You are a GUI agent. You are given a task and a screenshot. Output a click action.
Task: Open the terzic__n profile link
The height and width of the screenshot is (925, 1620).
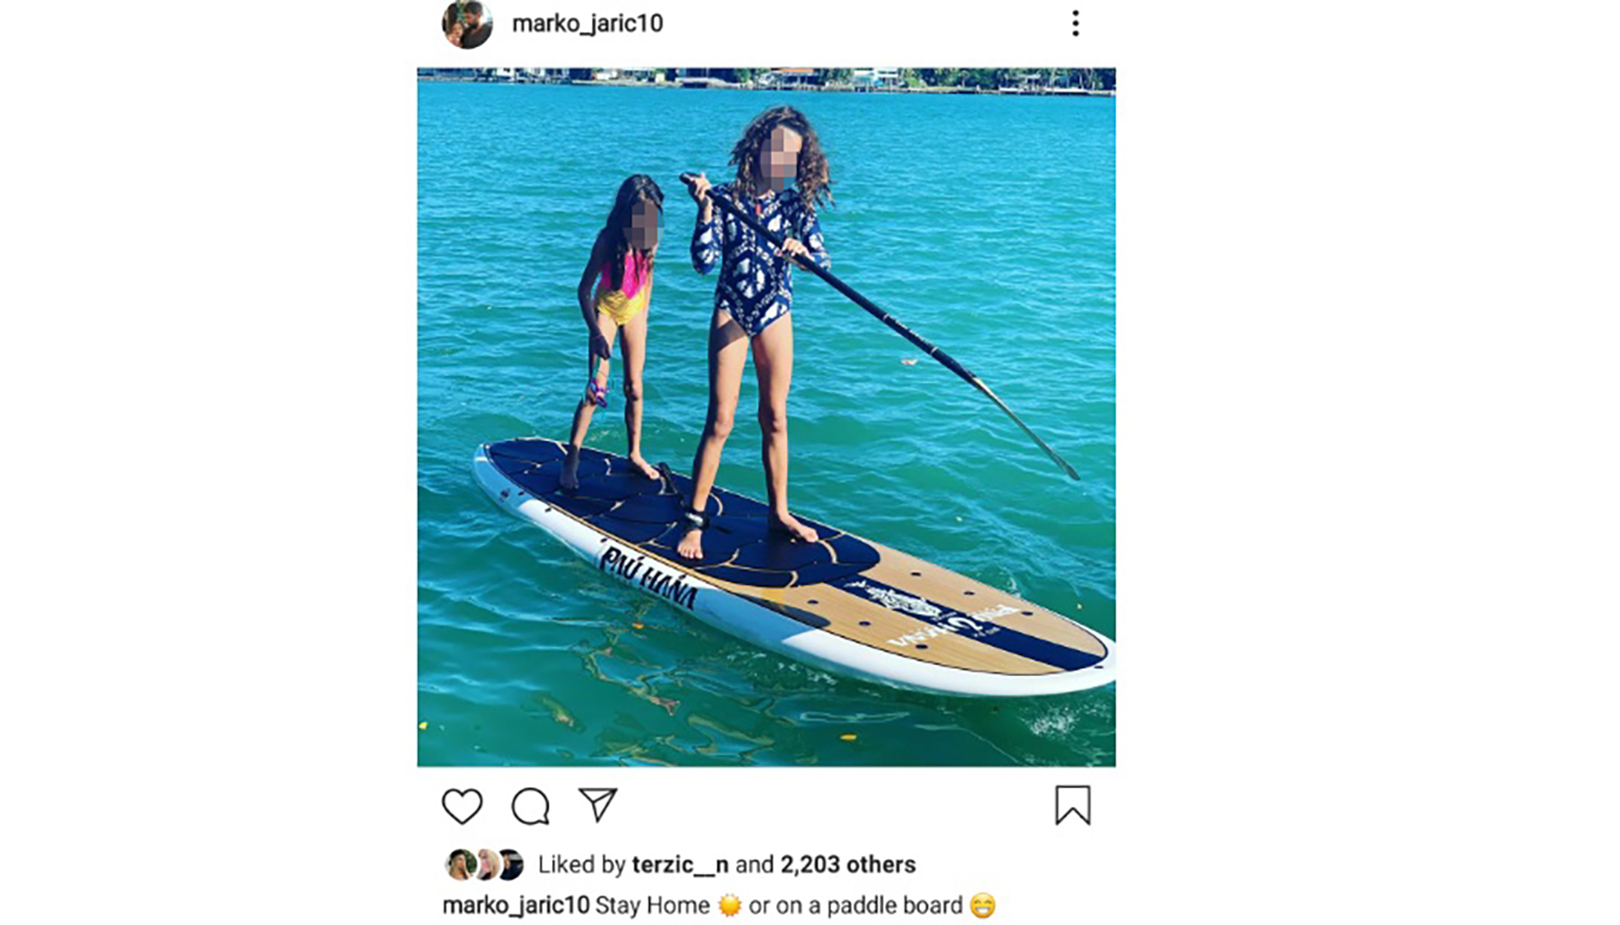(680, 864)
